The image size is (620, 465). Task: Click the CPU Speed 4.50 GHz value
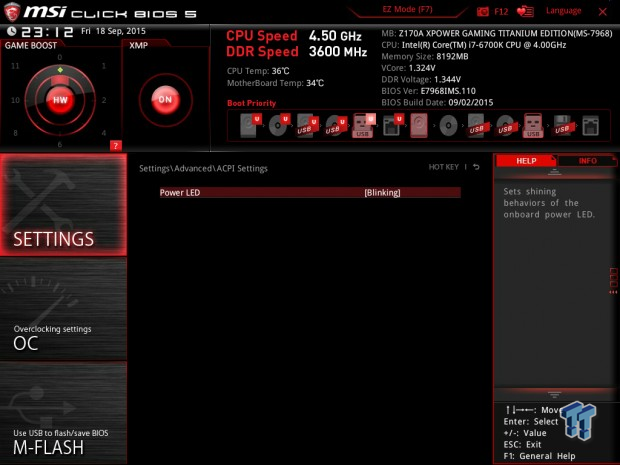pos(335,36)
